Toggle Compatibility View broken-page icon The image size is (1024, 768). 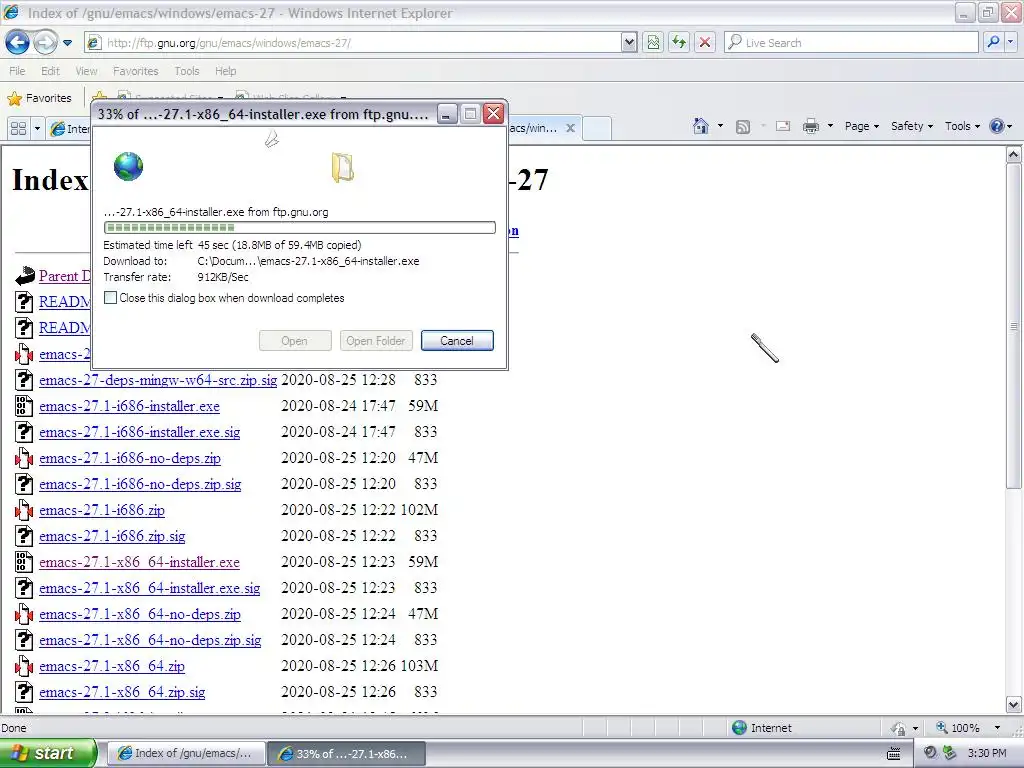(653, 42)
